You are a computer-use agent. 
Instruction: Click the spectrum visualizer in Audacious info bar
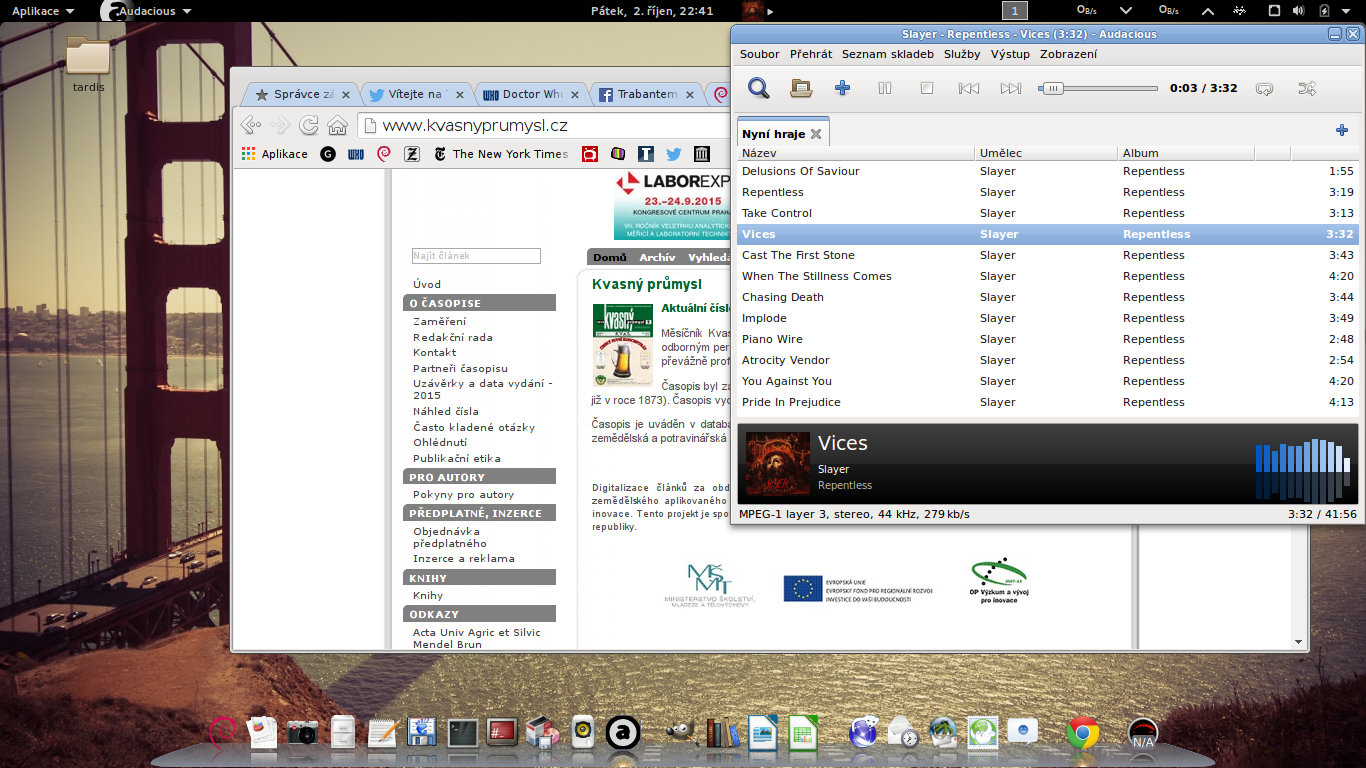(1302, 470)
